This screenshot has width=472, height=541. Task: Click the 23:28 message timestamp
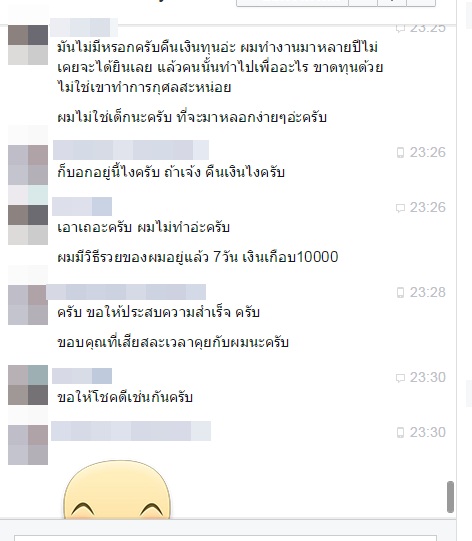click(427, 293)
